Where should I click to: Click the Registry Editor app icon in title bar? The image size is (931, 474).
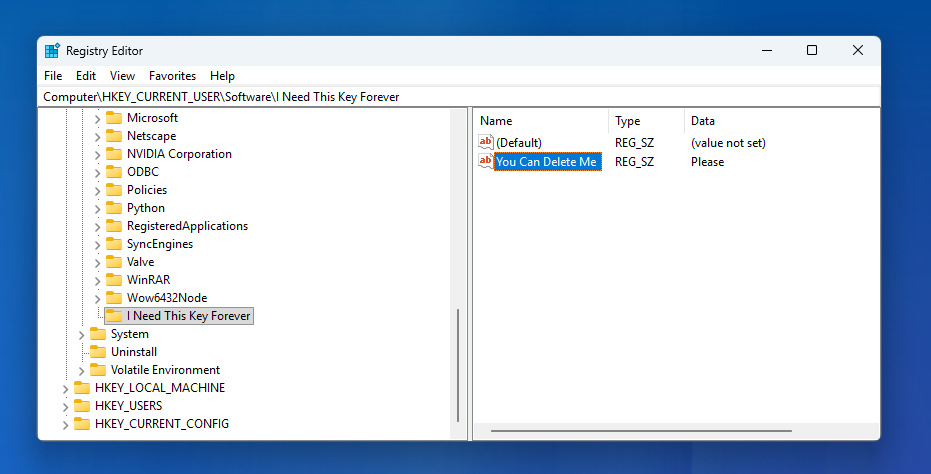[x=52, y=50]
